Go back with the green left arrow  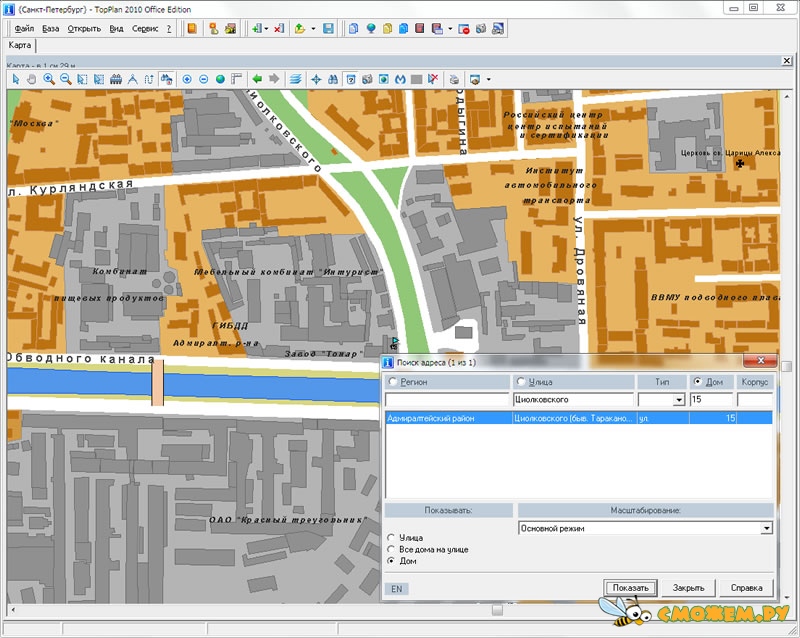pyautogui.click(x=257, y=79)
